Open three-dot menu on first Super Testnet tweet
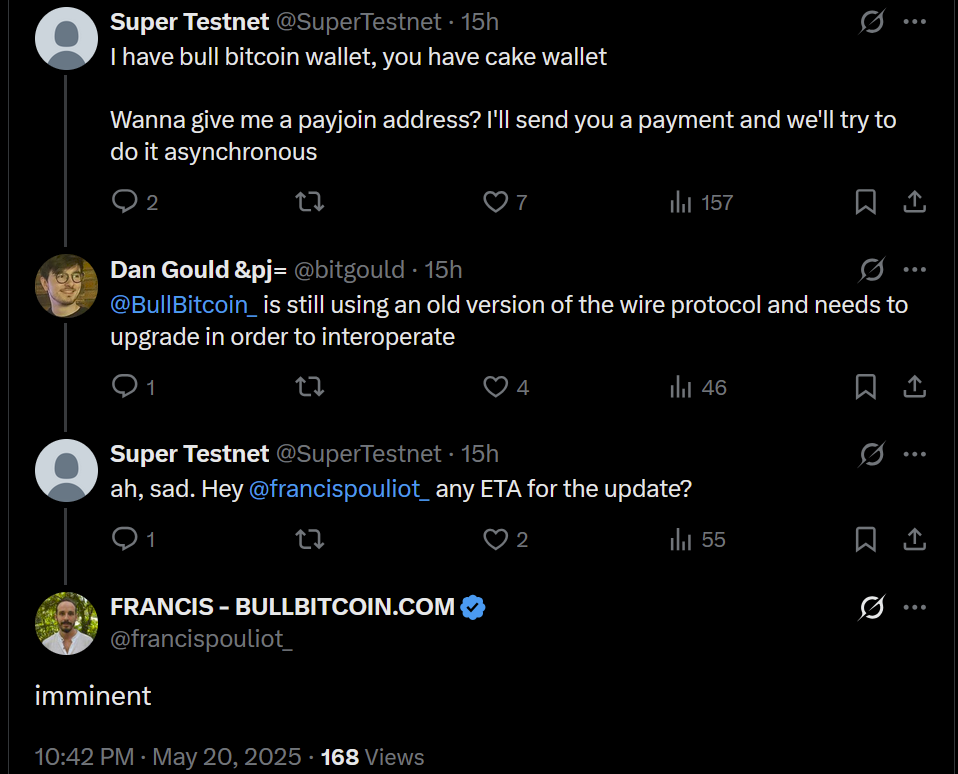 click(x=914, y=21)
